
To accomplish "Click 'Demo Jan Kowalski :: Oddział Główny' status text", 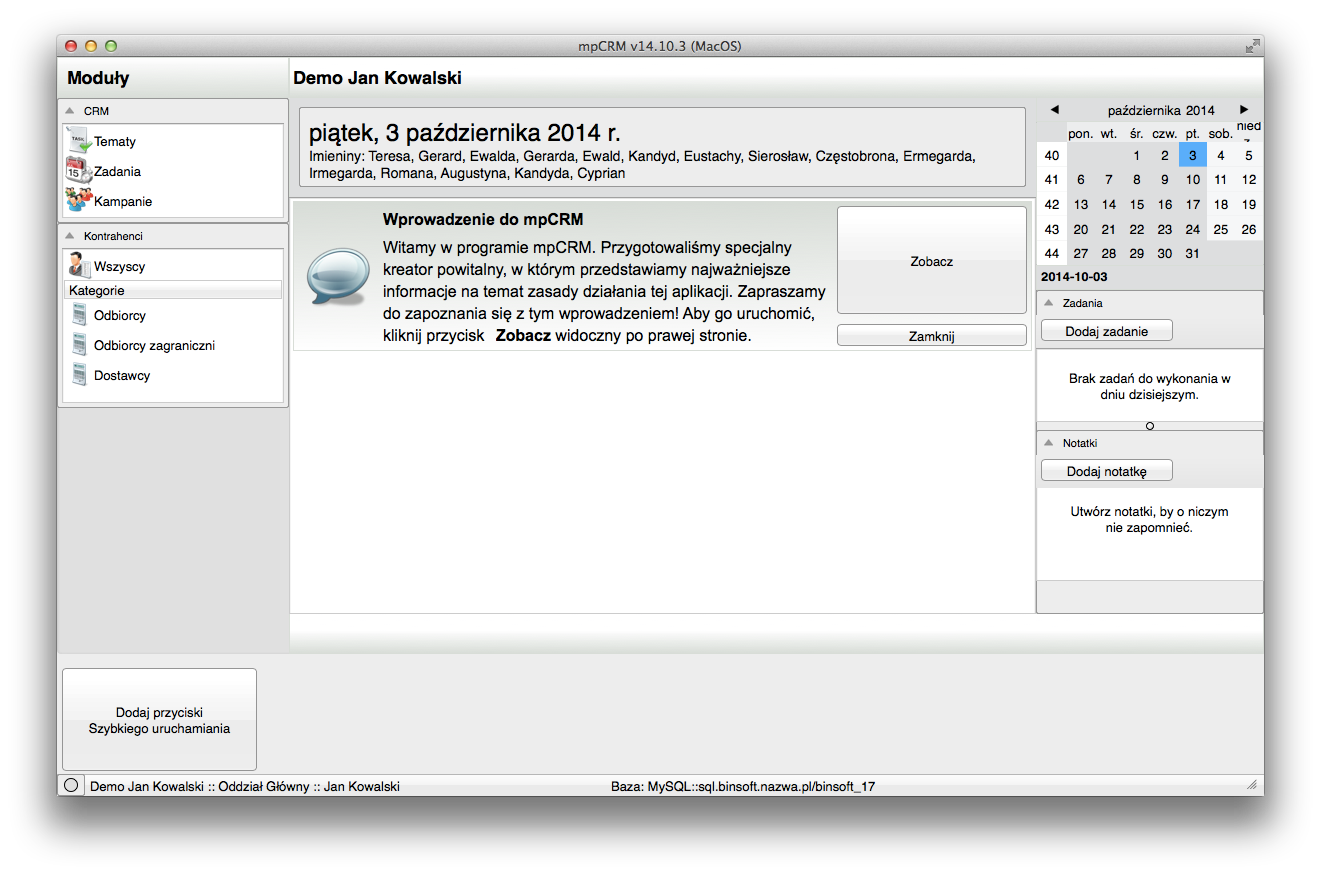I will click(x=245, y=787).
